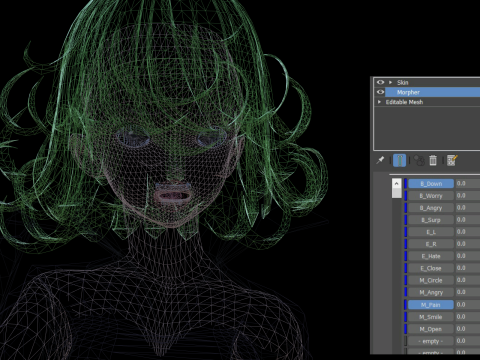The image size is (480, 360).
Task: Click the gray indicator beside first empty channel
Action: click(406, 341)
